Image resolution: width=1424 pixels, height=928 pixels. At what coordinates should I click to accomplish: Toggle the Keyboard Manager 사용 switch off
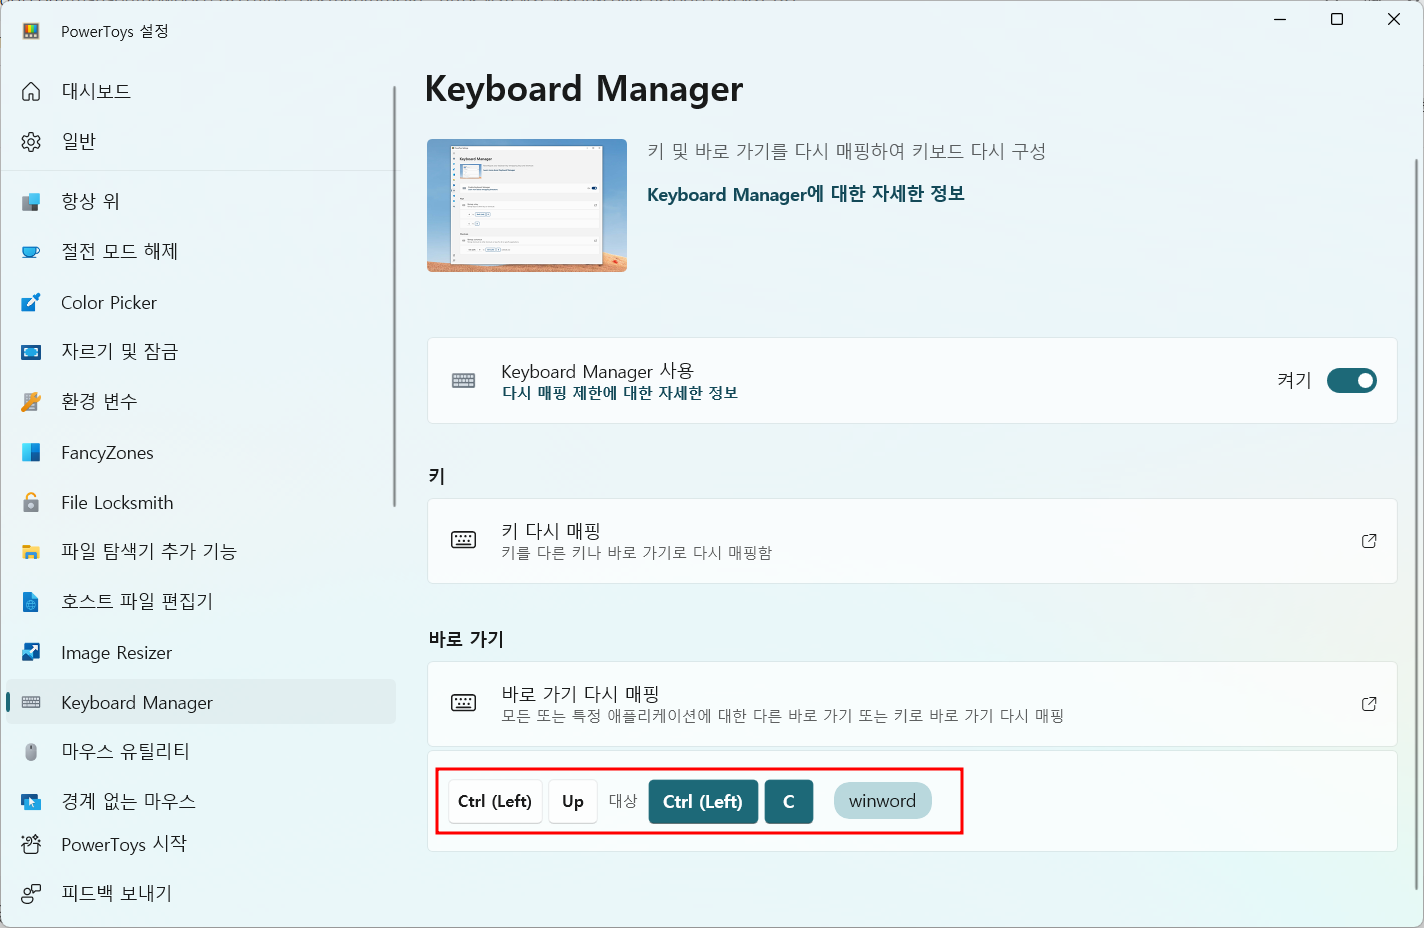coord(1352,380)
